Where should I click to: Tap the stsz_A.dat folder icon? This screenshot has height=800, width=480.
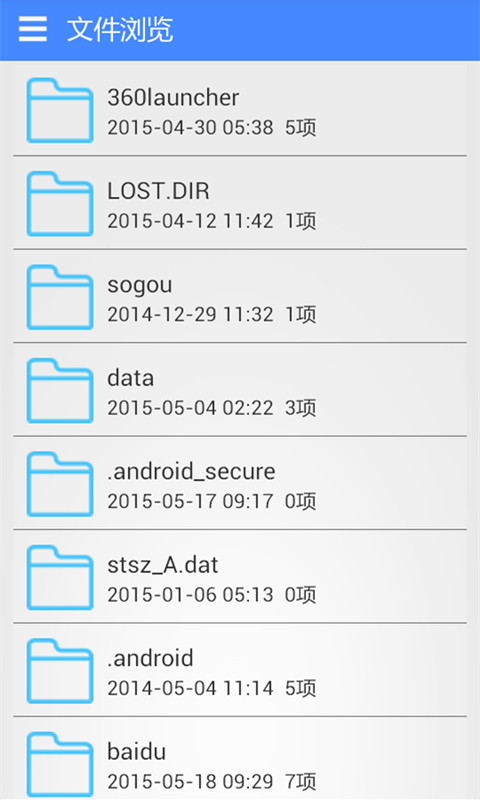coord(60,577)
